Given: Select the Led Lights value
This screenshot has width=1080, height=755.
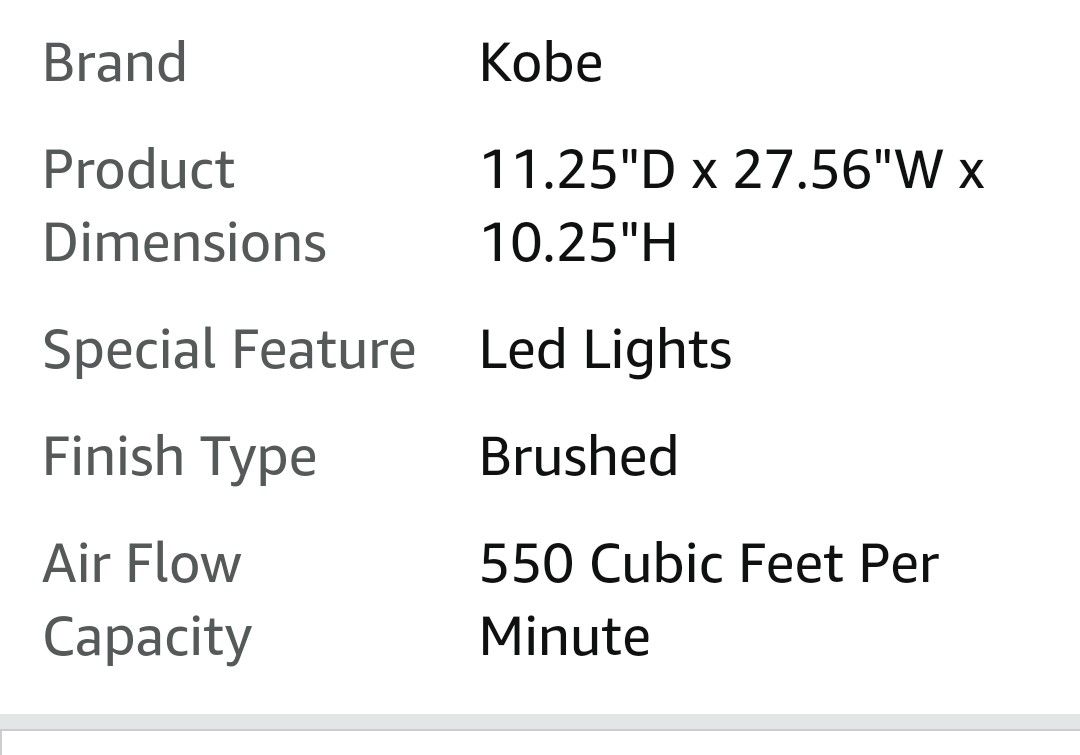Looking at the screenshot, I should coord(606,350).
